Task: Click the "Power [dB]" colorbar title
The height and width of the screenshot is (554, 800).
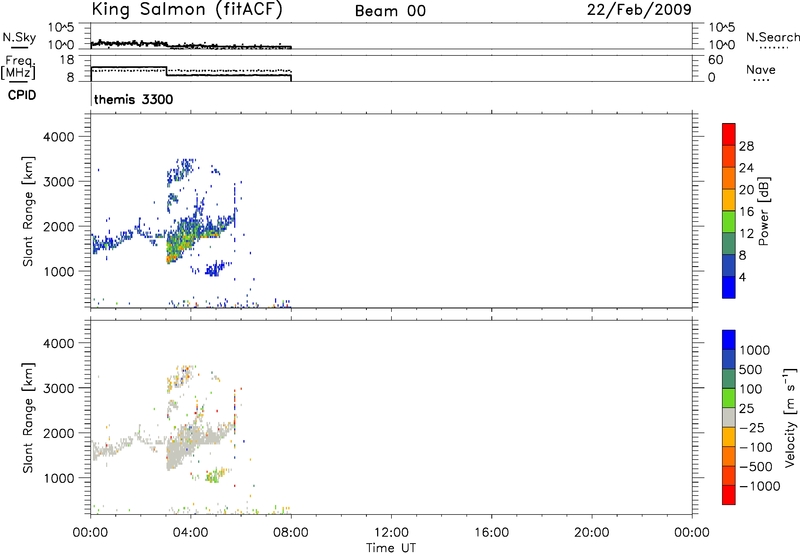Action: coord(763,211)
